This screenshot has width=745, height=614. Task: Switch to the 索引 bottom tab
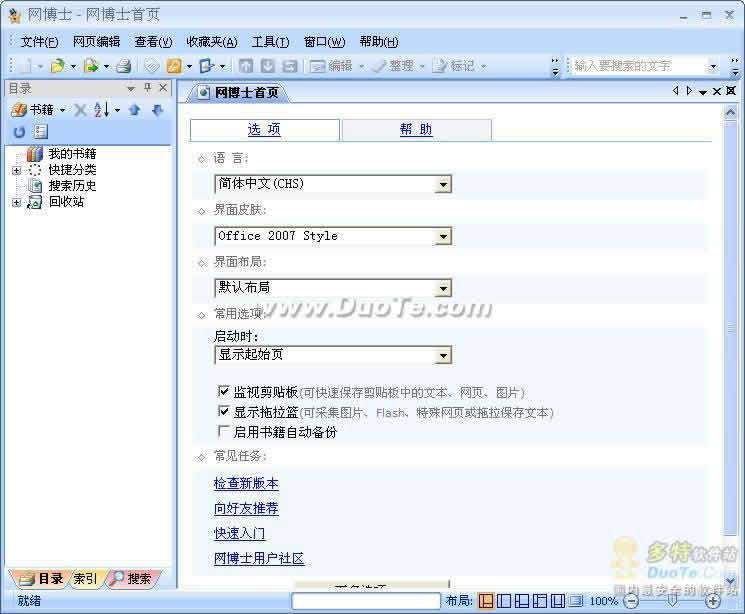tap(85, 579)
